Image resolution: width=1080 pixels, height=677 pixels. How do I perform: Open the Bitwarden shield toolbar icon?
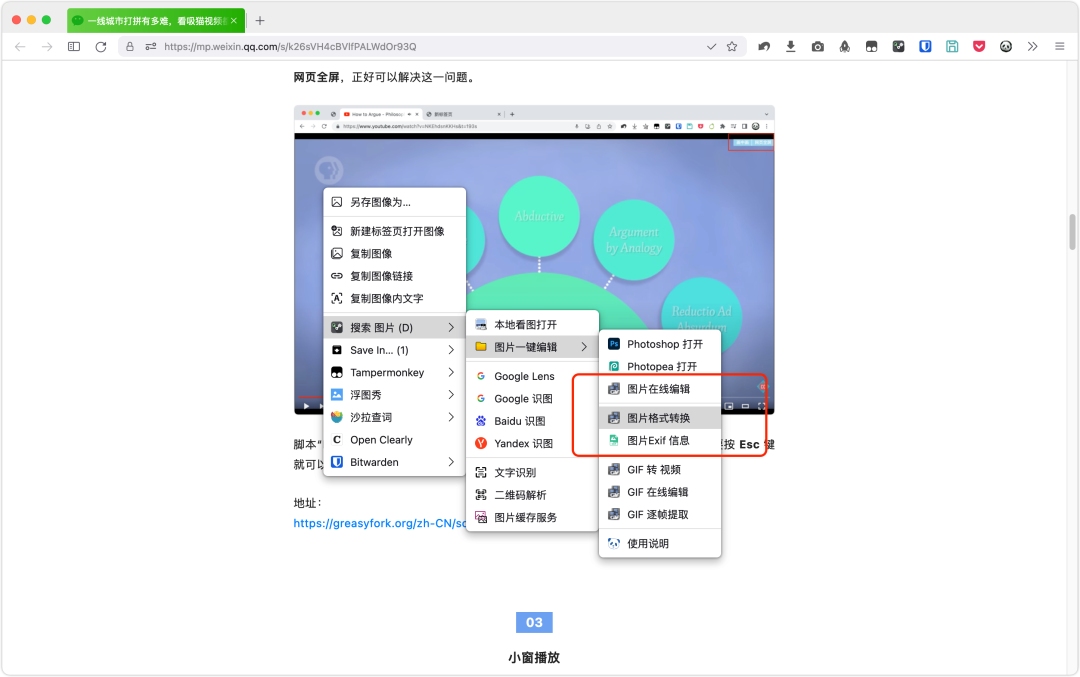coord(925,47)
